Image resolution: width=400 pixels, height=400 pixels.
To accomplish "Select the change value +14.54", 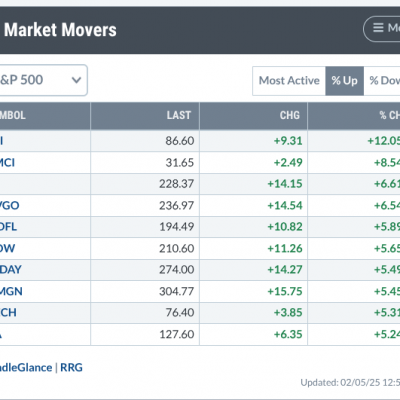I will pos(285,205).
